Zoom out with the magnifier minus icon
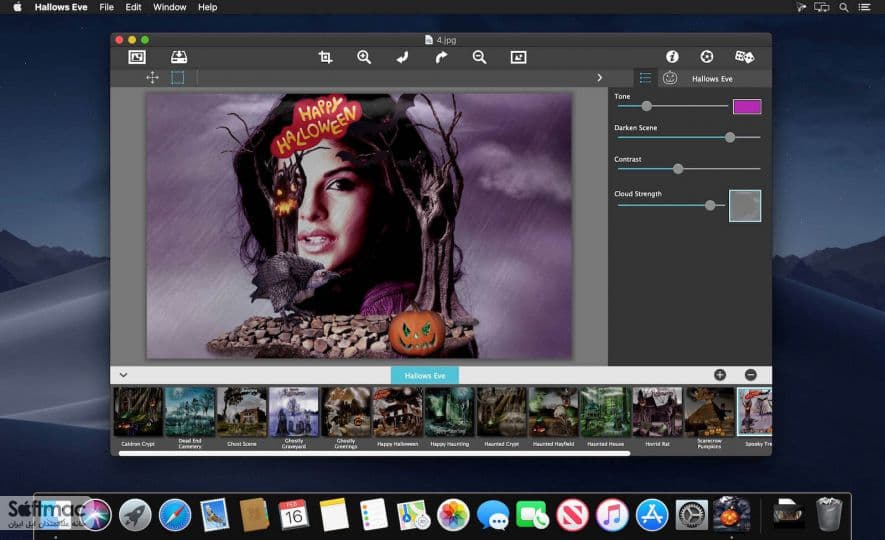The image size is (885, 540). [x=479, y=57]
